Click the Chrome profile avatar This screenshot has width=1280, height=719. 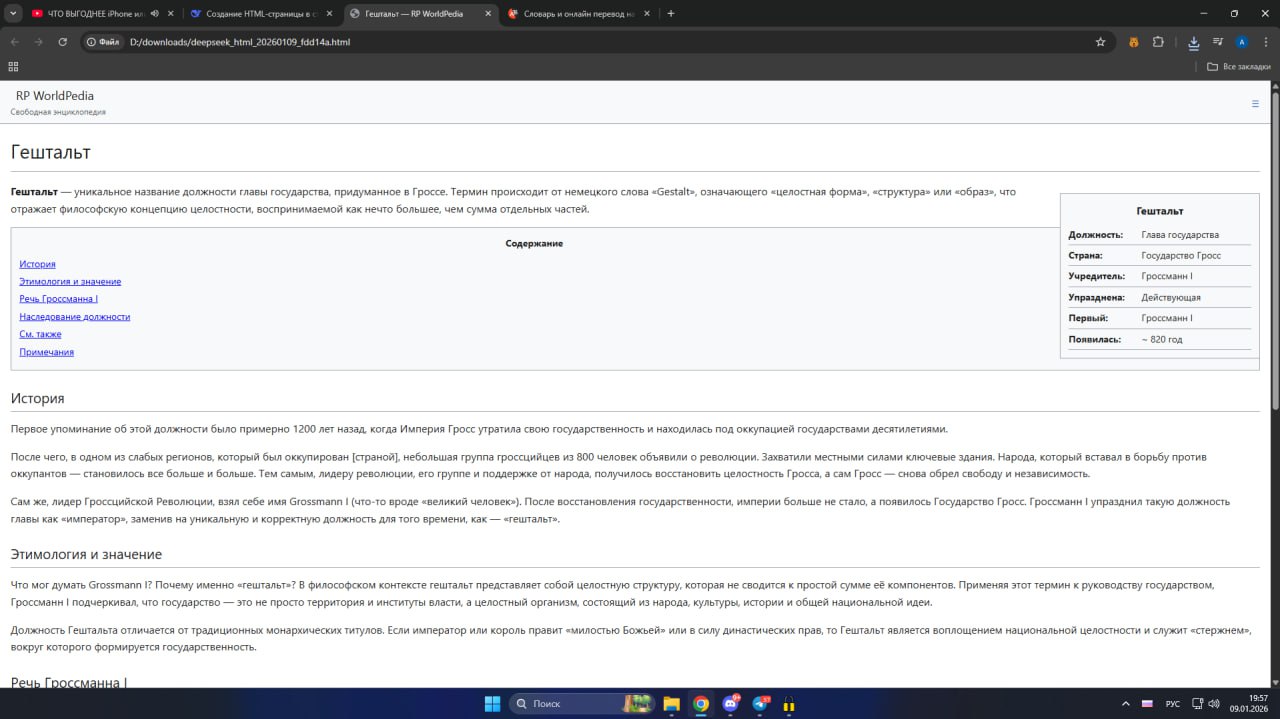pos(1242,42)
